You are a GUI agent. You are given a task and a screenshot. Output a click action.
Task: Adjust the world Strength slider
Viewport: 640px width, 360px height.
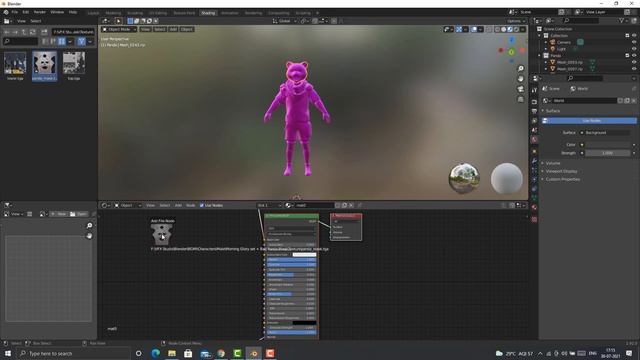pos(607,153)
